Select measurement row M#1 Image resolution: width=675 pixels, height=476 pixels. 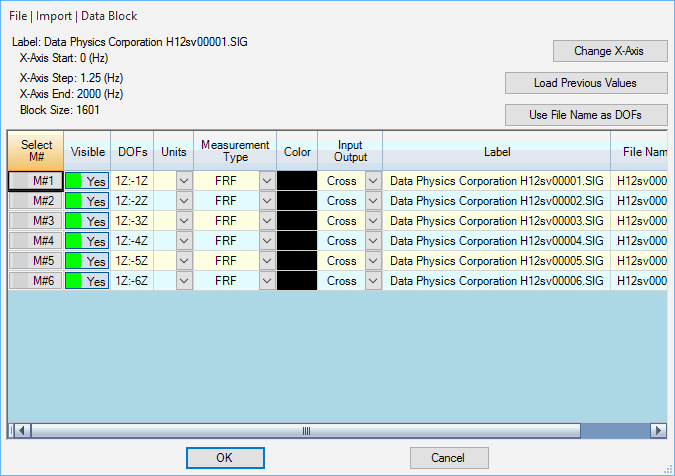click(36, 181)
